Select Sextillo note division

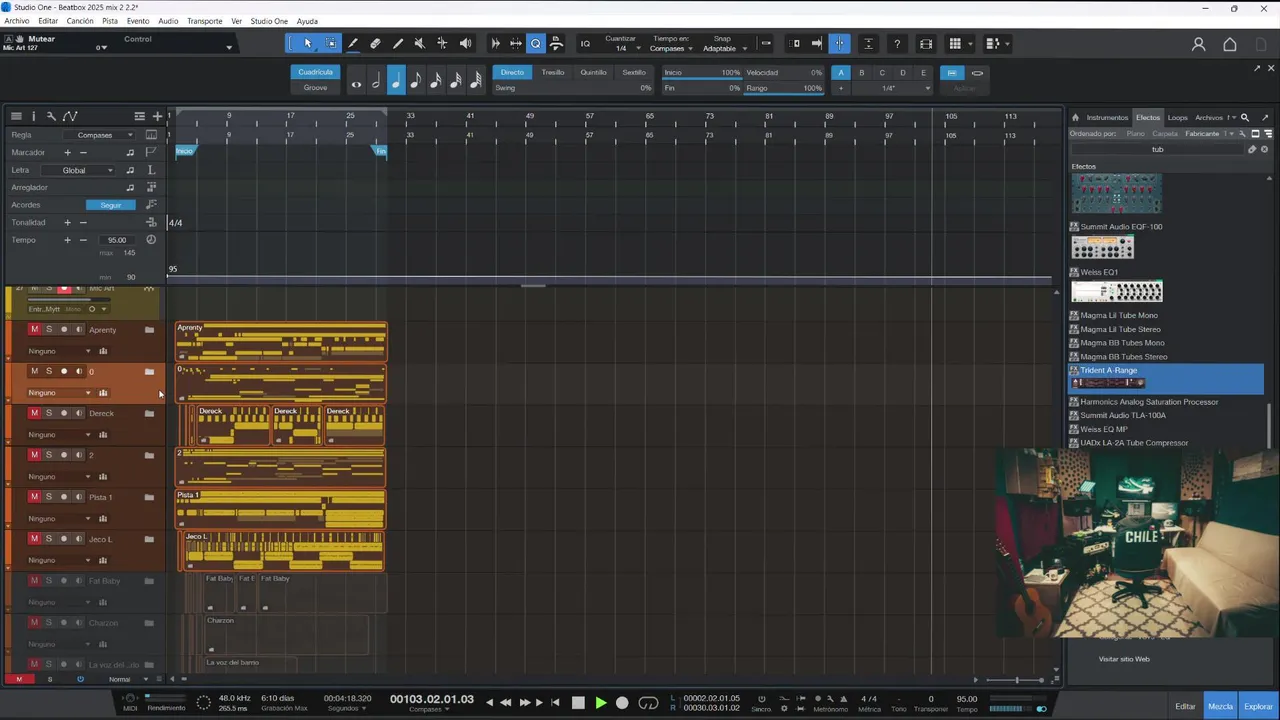tap(634, 72)
